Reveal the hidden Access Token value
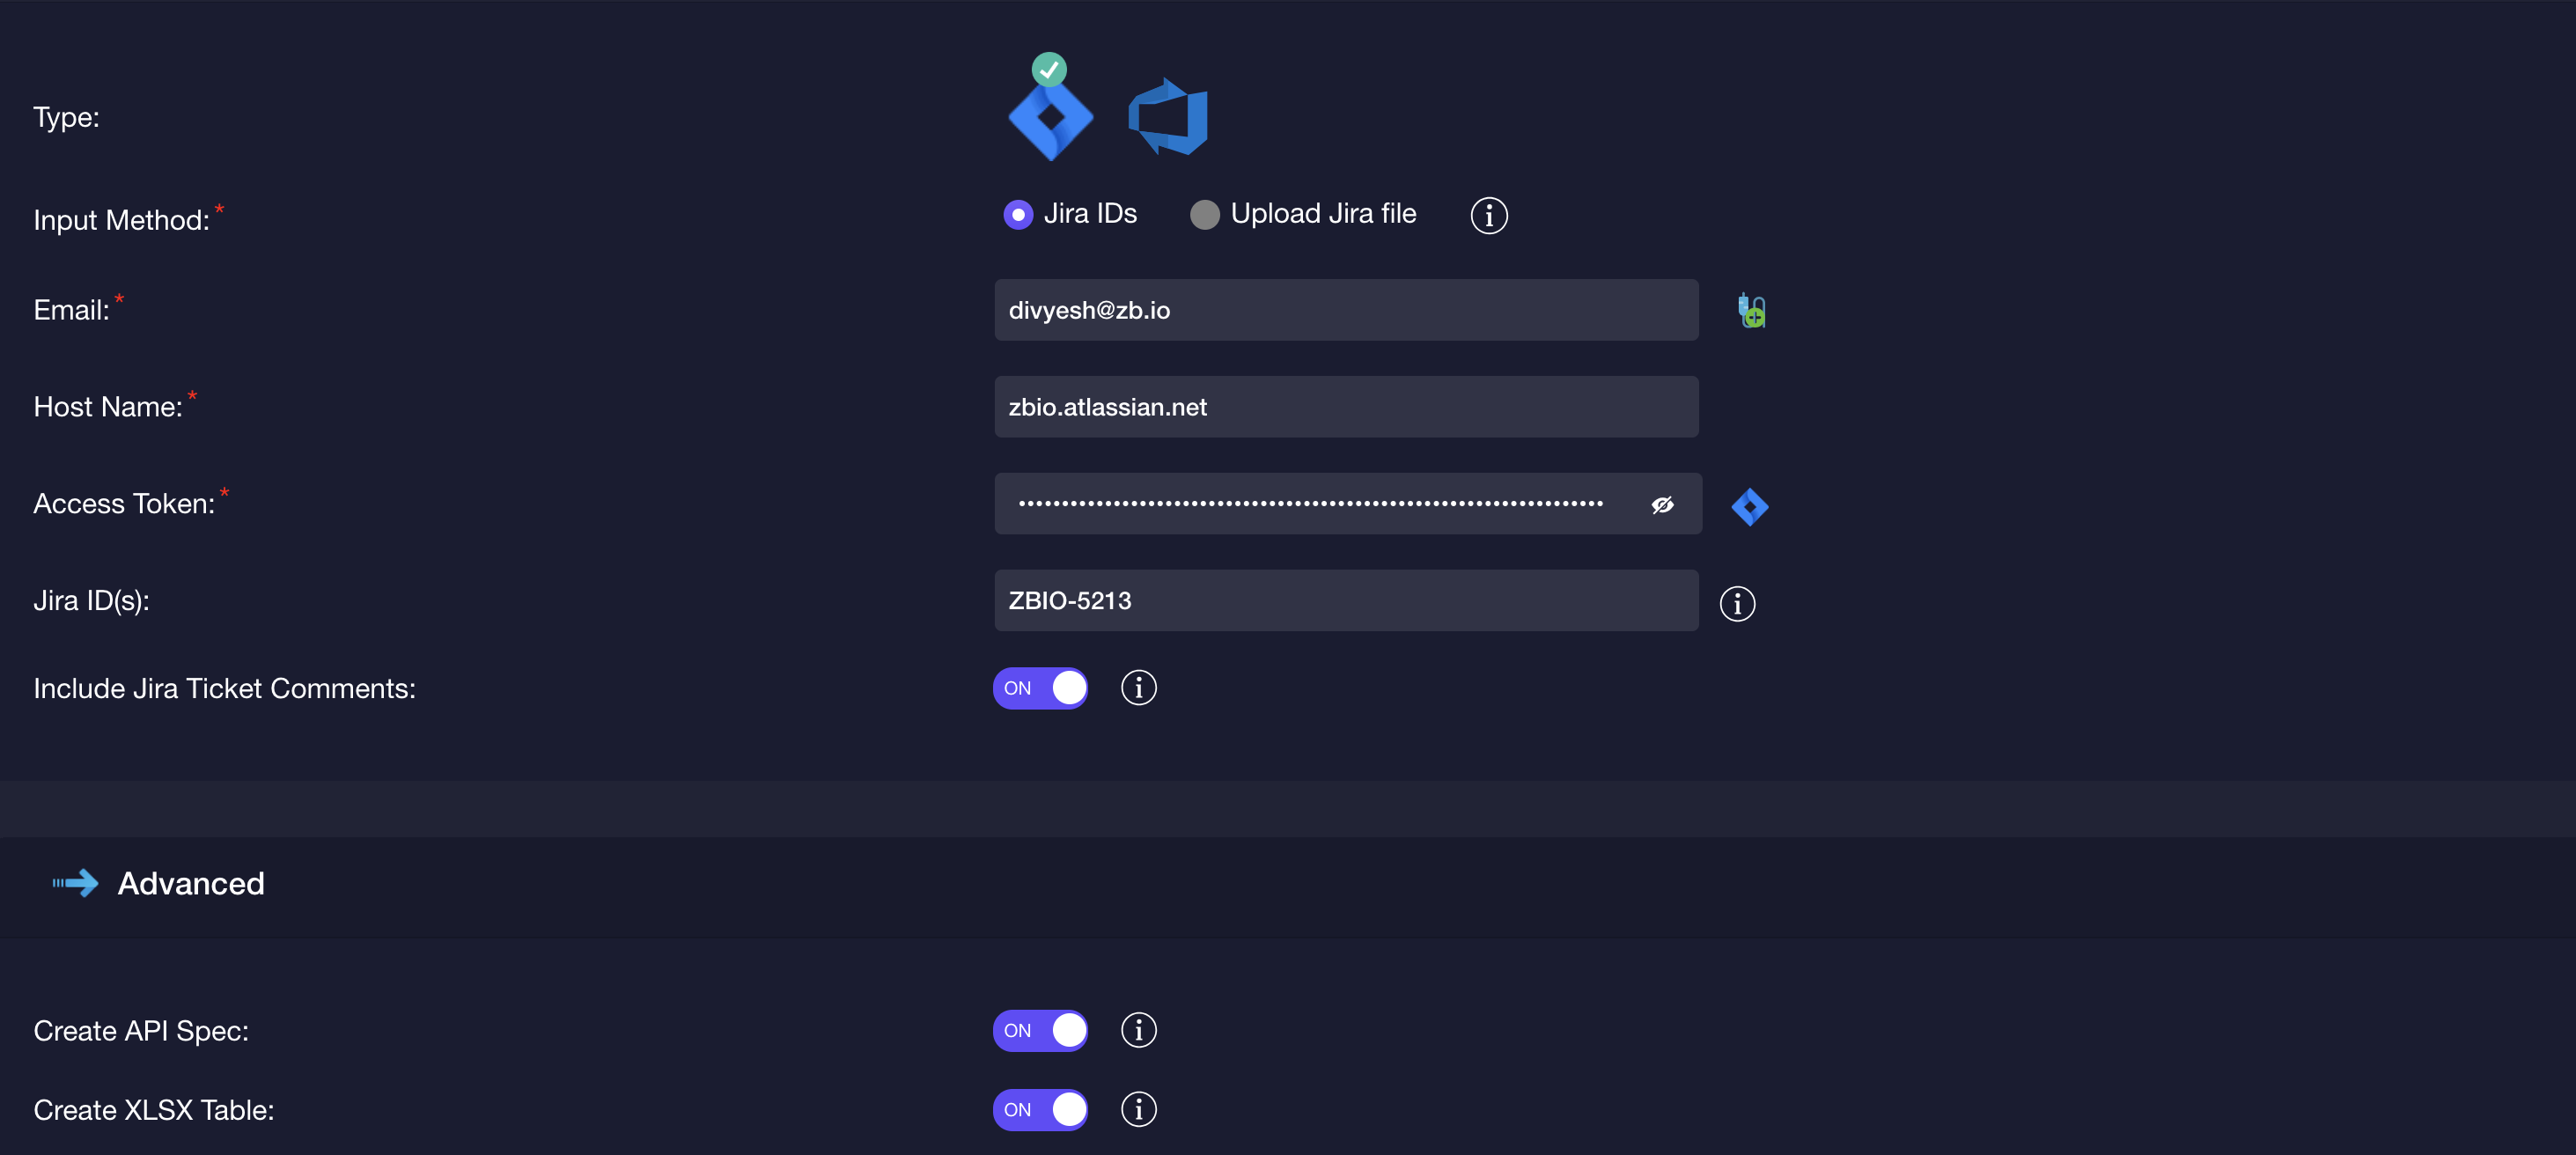2576x1155 pixels. (x=1662, y=504)
